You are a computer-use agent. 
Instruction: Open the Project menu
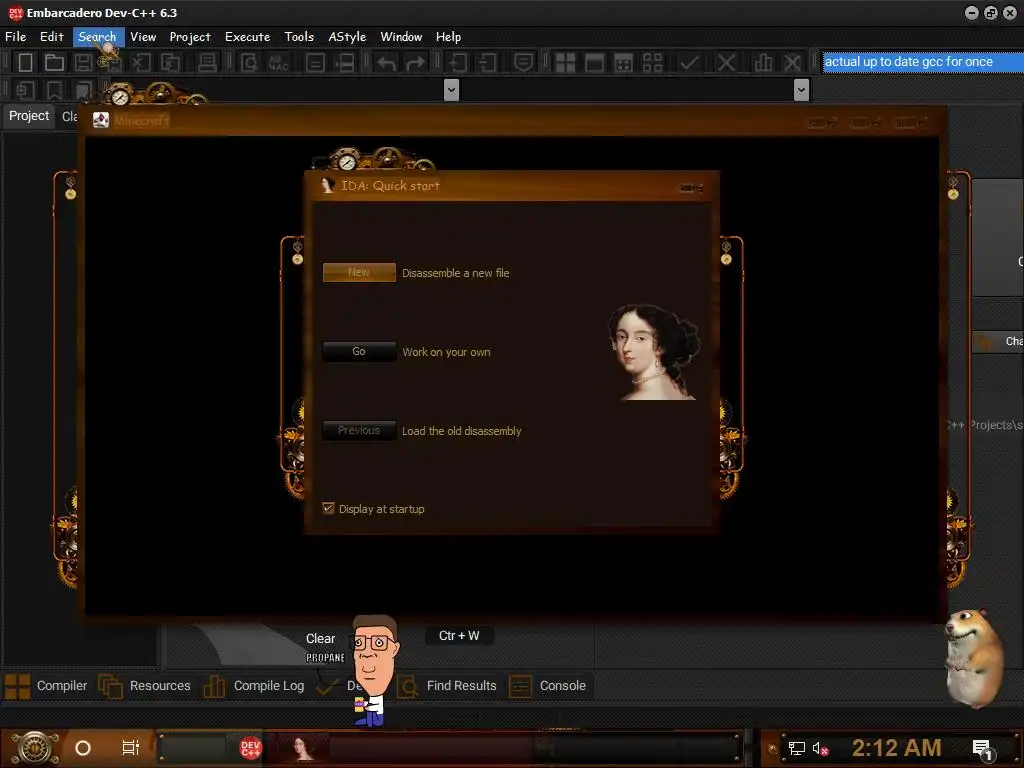190,37
